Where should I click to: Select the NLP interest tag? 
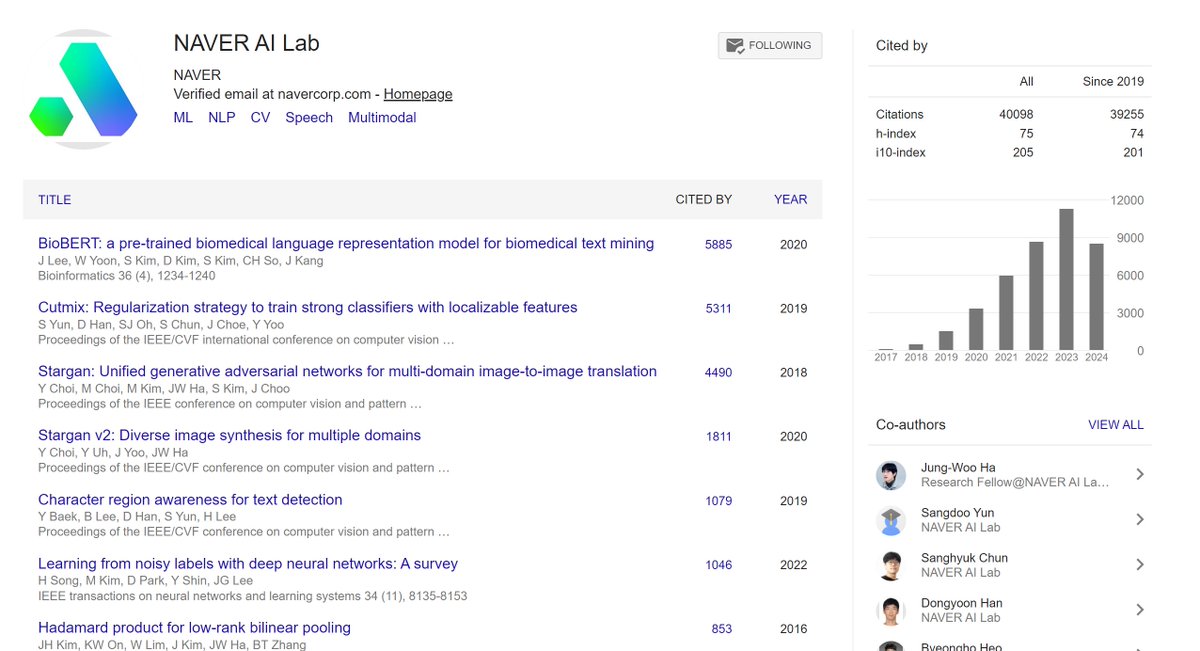[222, 117]
